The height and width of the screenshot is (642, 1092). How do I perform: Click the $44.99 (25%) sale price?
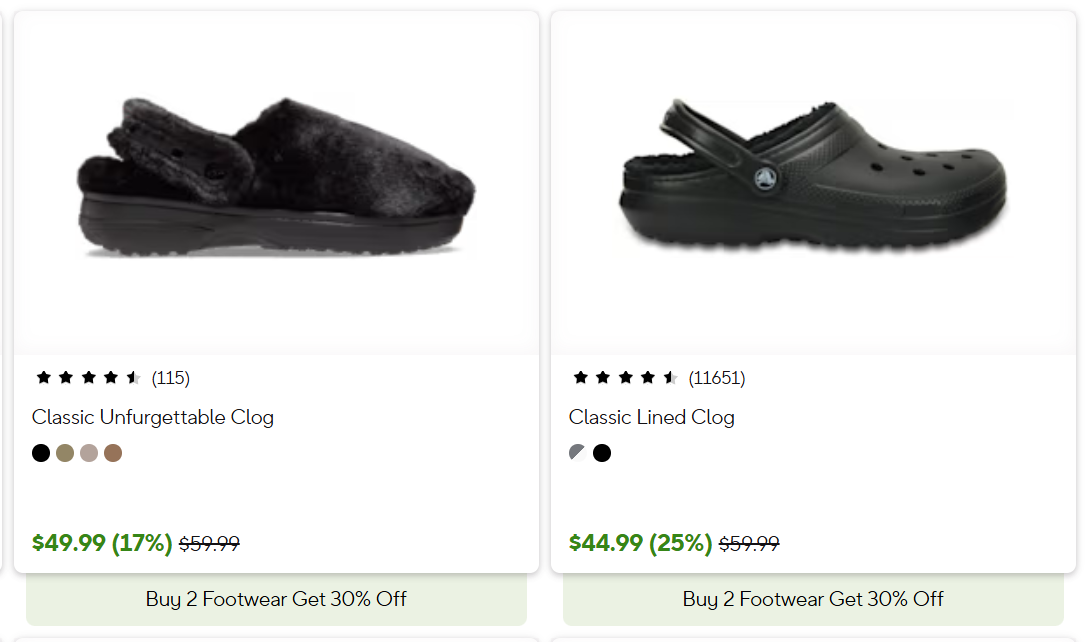[x=640, y=543]
